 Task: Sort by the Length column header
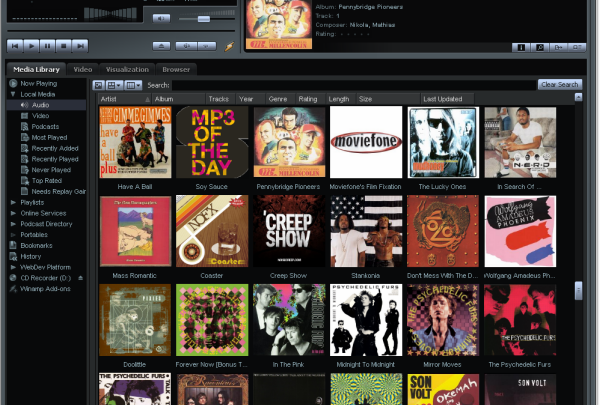pos(341,99)
